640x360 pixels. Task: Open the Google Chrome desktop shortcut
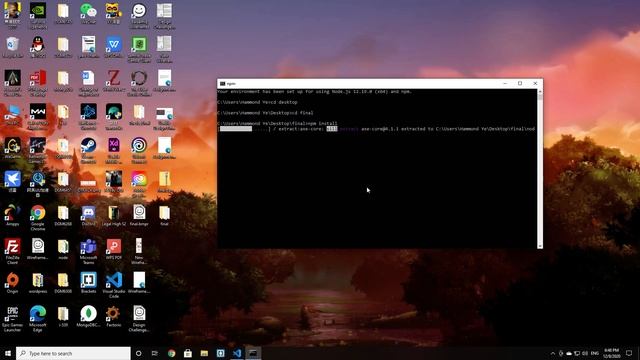pyautogui.click(x=38, y=218)
